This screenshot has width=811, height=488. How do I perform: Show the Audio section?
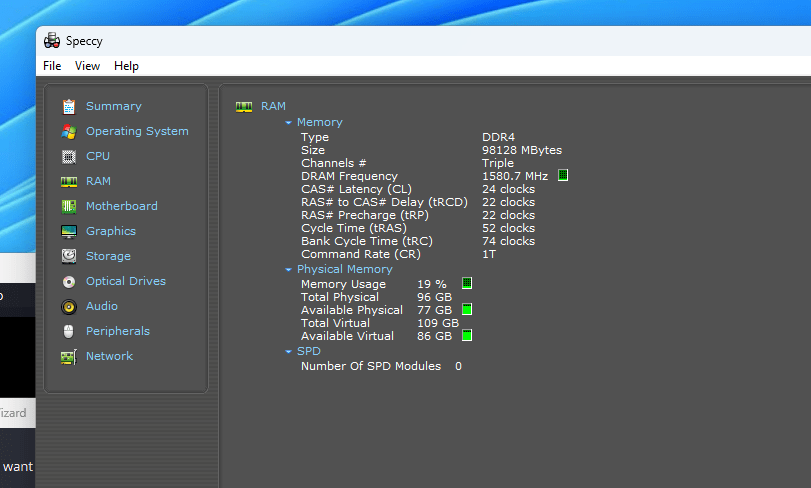101,306
